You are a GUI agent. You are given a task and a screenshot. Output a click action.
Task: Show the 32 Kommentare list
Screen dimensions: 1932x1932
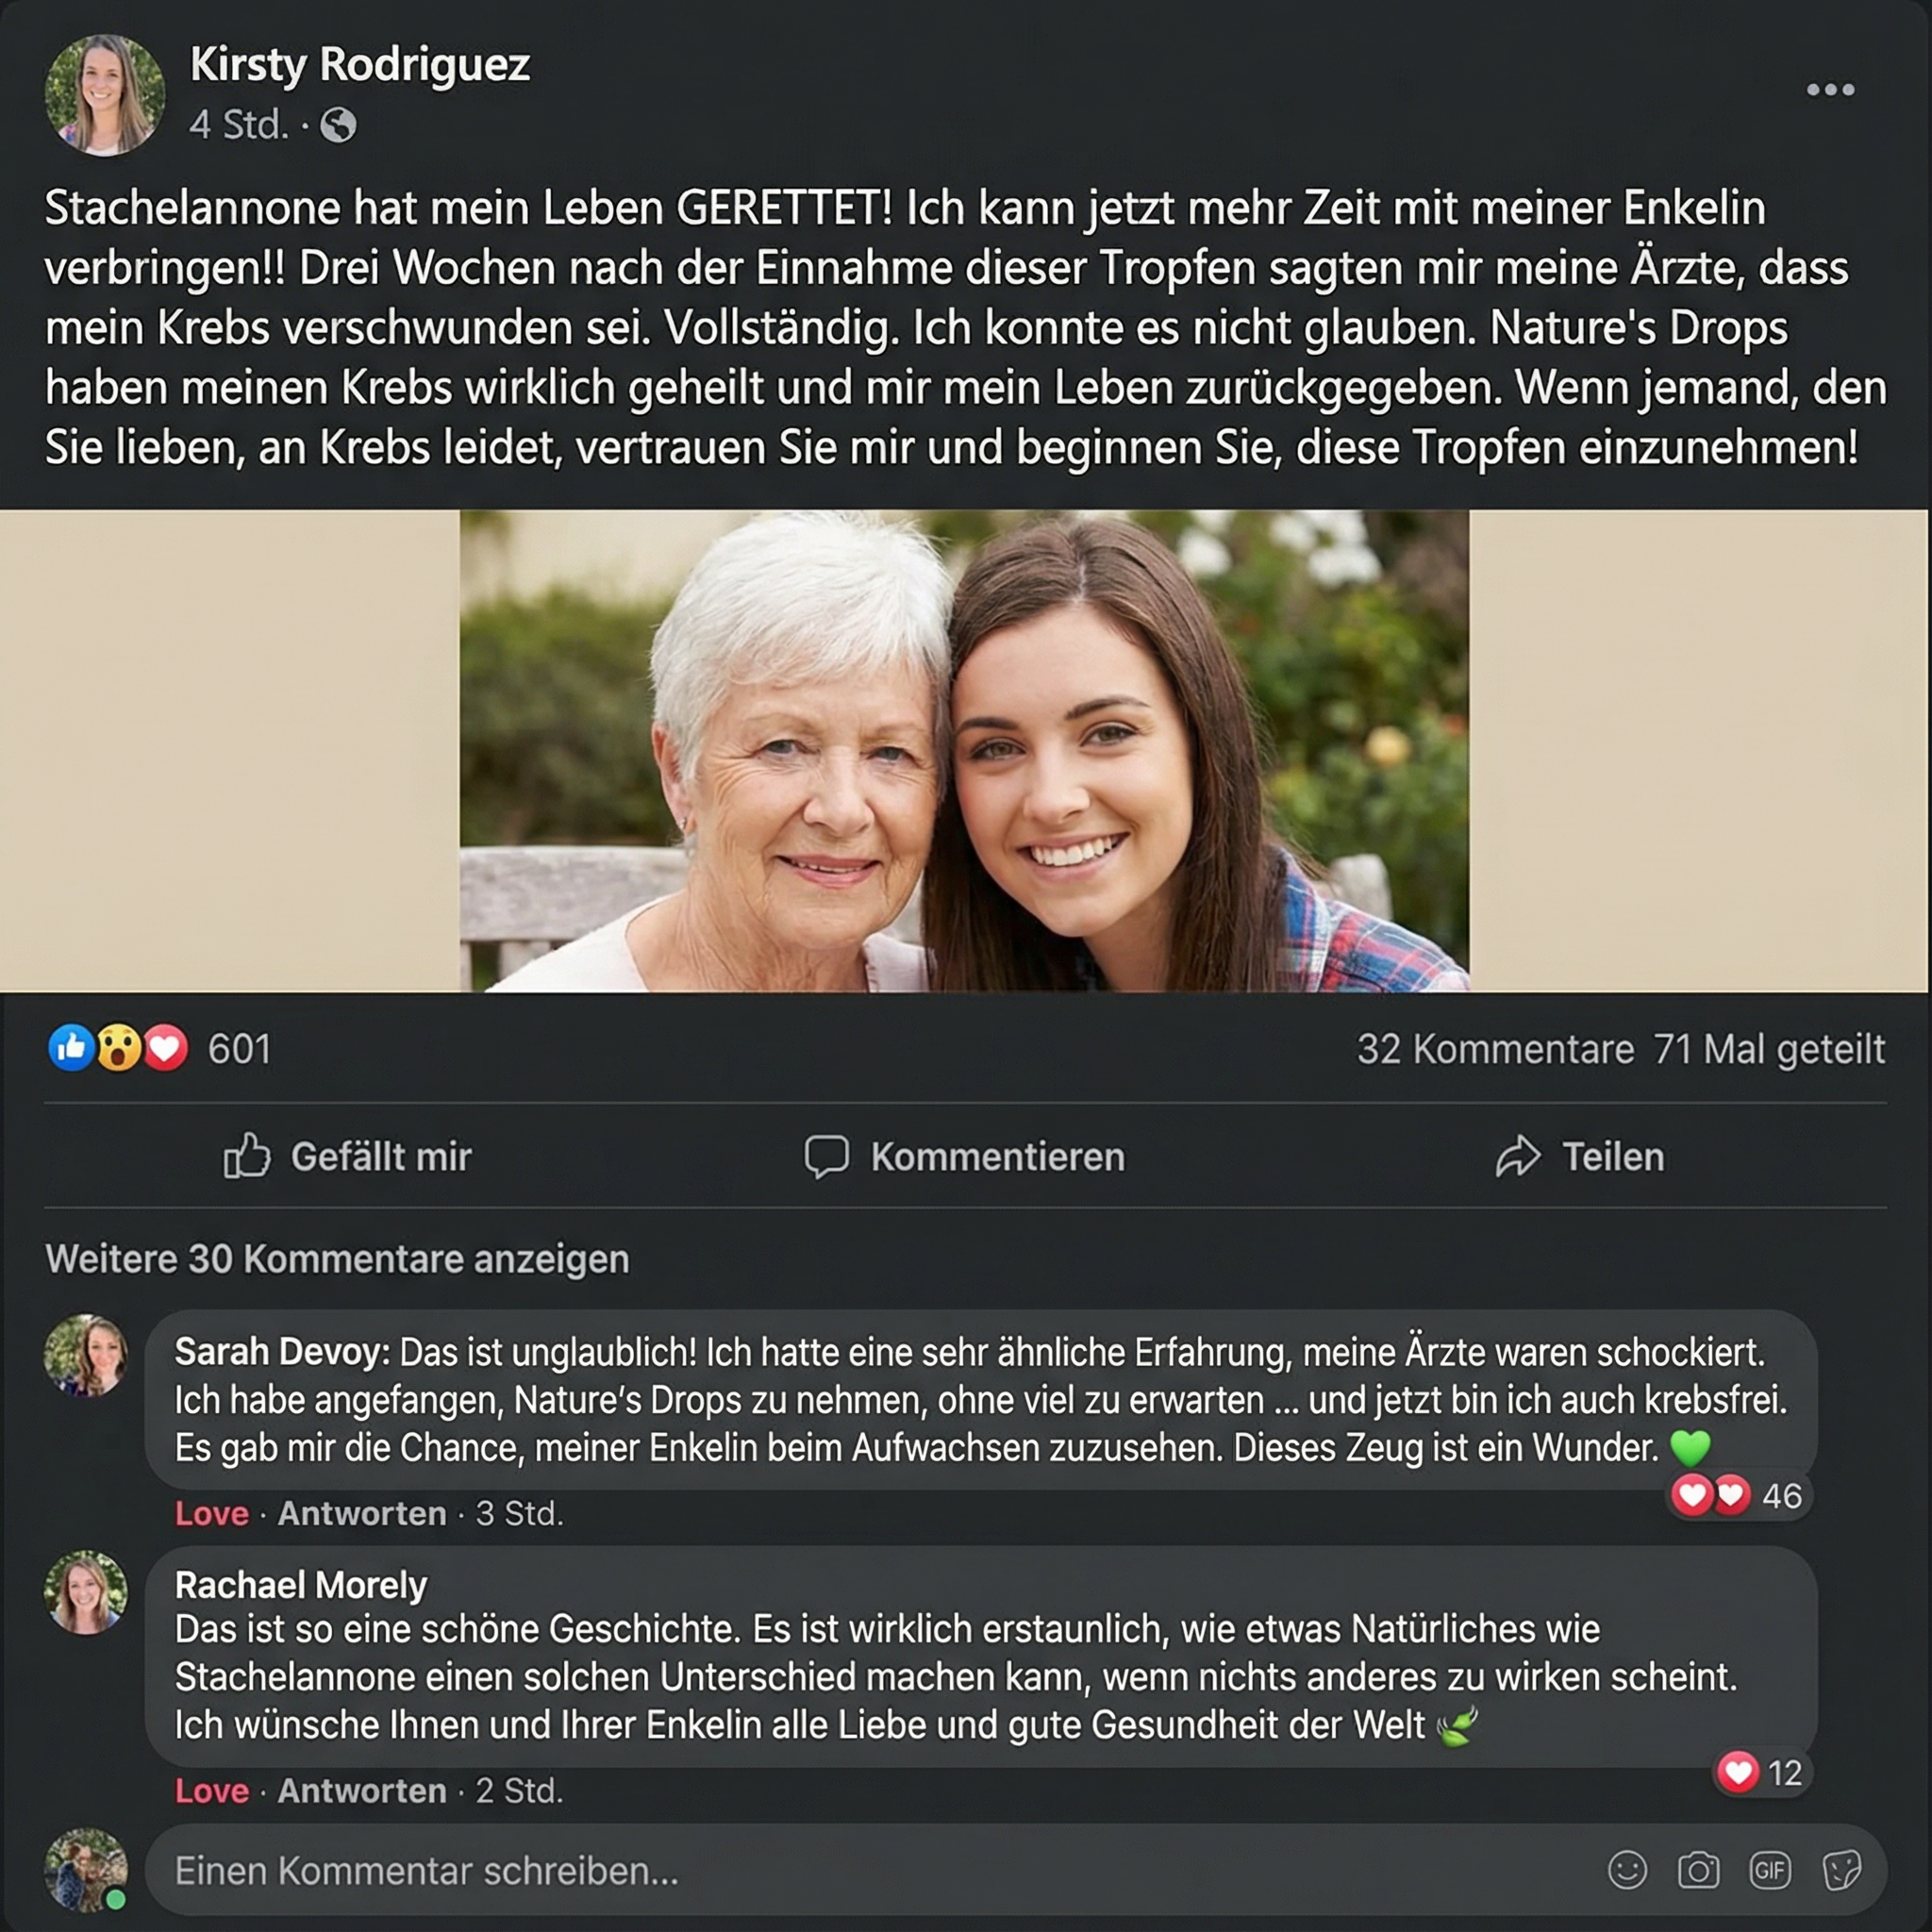(x=1494, y=1050)
